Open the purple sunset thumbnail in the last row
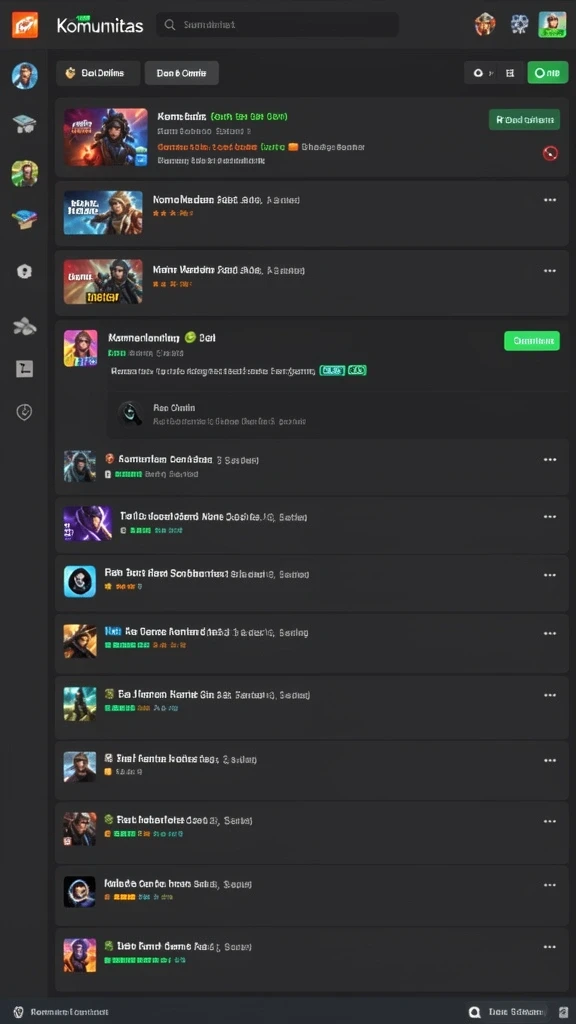576x1024 pixels. tap(80, 955)
